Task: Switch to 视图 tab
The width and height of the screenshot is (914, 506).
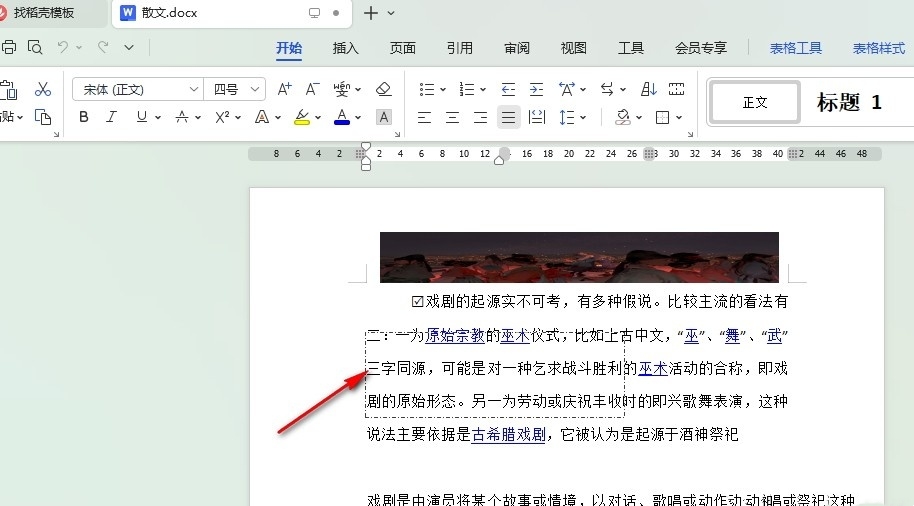Action: [573, 48]
